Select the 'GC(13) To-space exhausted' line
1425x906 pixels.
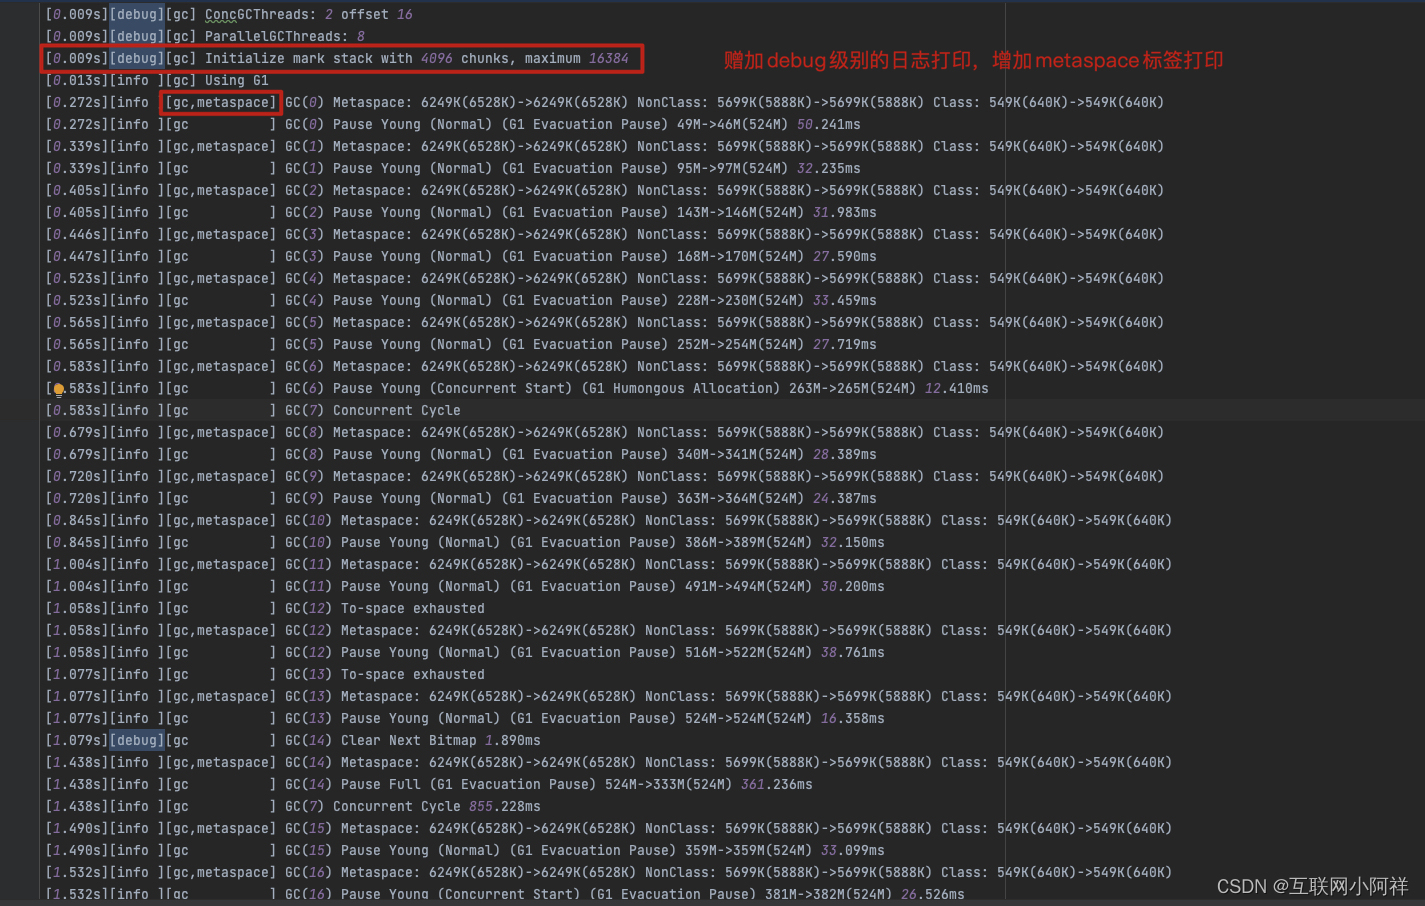(x=265, y=674)
